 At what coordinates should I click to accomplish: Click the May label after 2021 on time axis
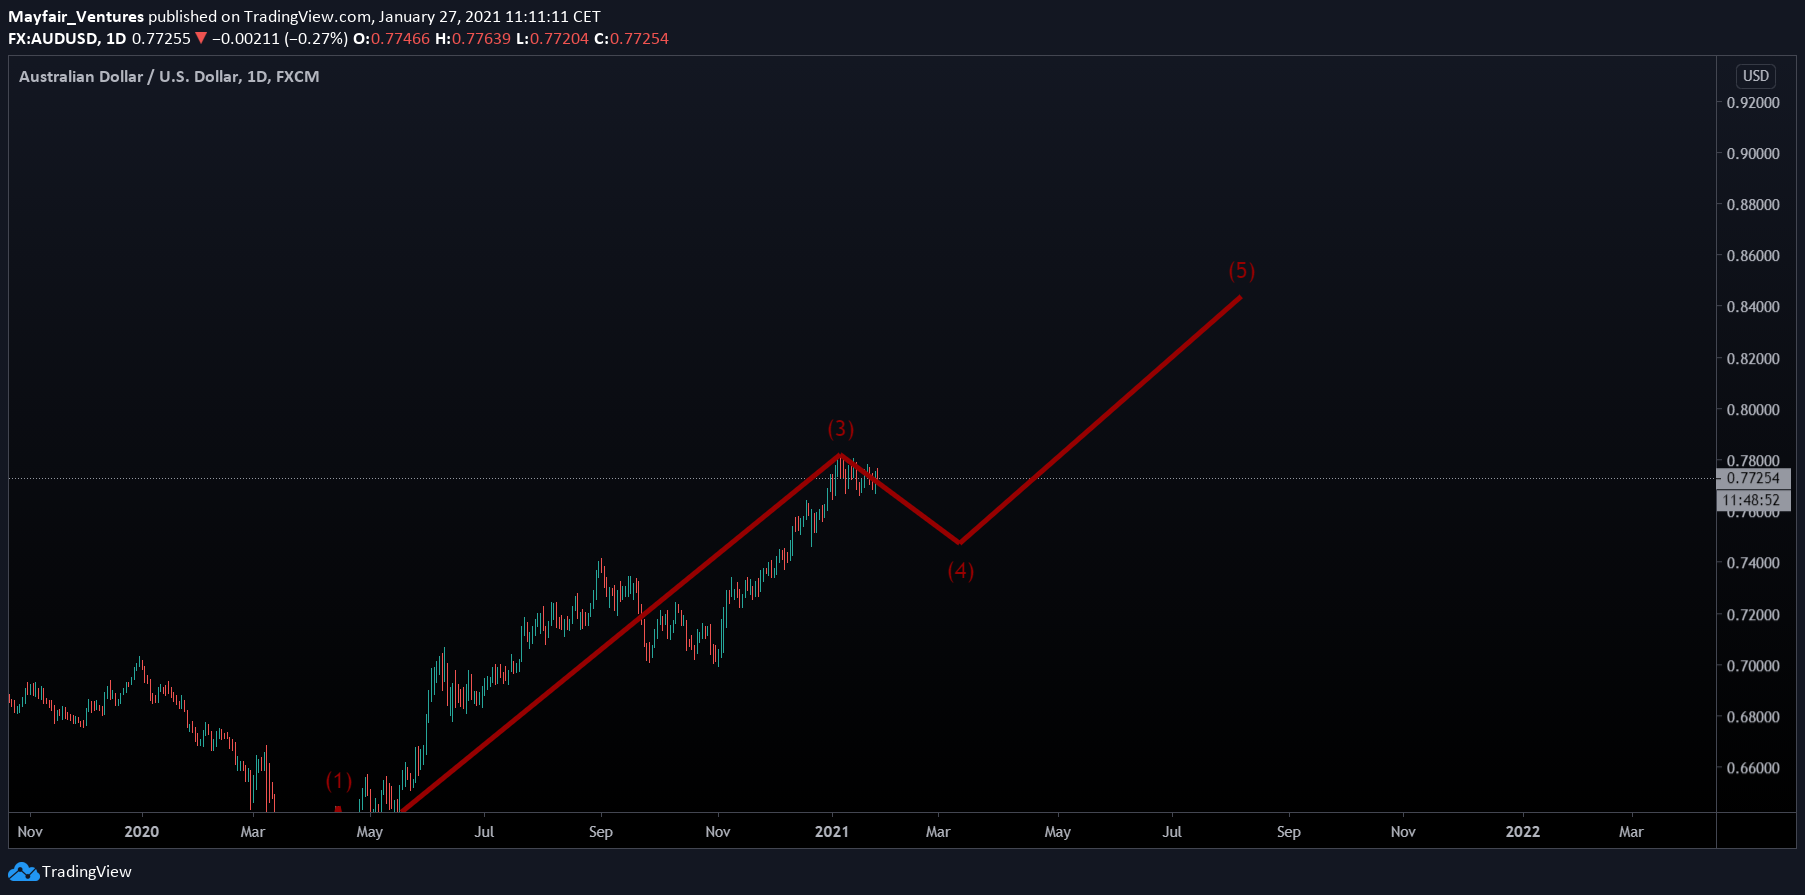click(1058, 832)
